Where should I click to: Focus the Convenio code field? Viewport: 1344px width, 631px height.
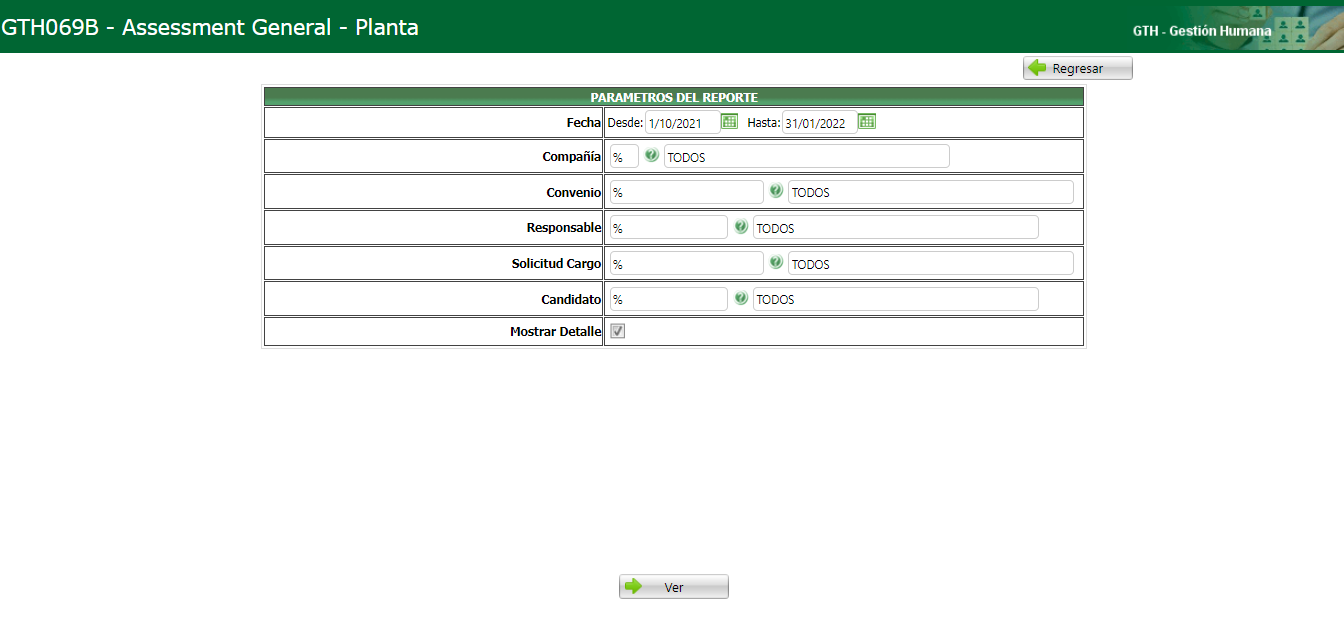687,192
